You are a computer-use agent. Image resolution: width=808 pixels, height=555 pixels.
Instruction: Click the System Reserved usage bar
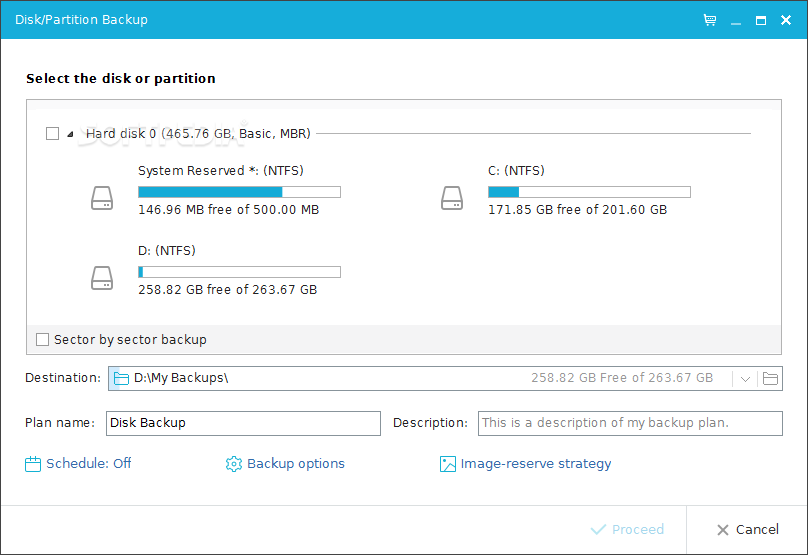coord(240,192)
